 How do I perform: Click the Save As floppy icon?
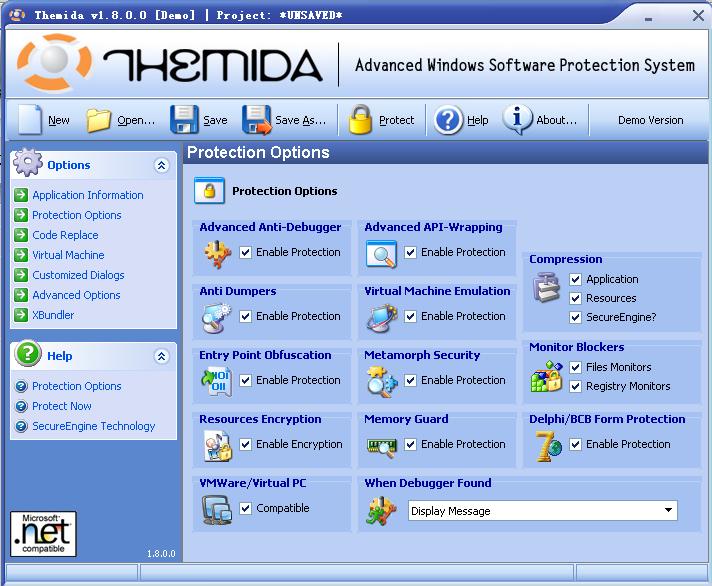tap(257, 120)
